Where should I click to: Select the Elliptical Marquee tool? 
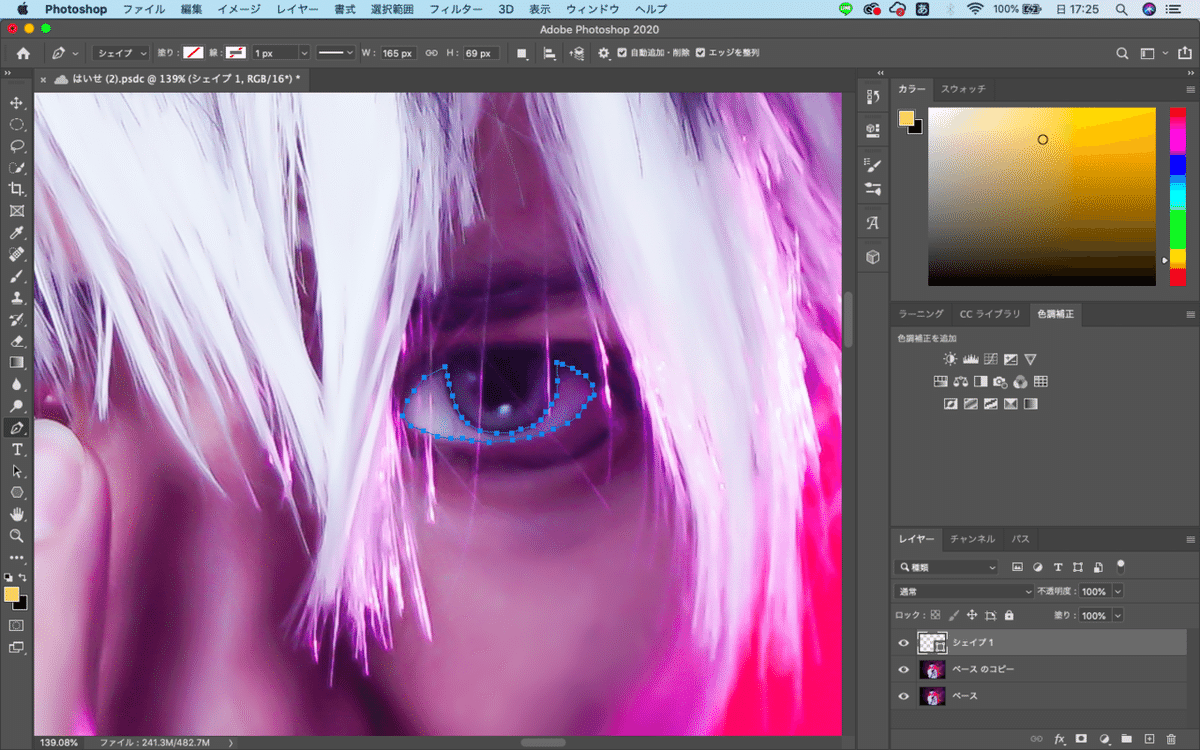(x=16, y=125)
